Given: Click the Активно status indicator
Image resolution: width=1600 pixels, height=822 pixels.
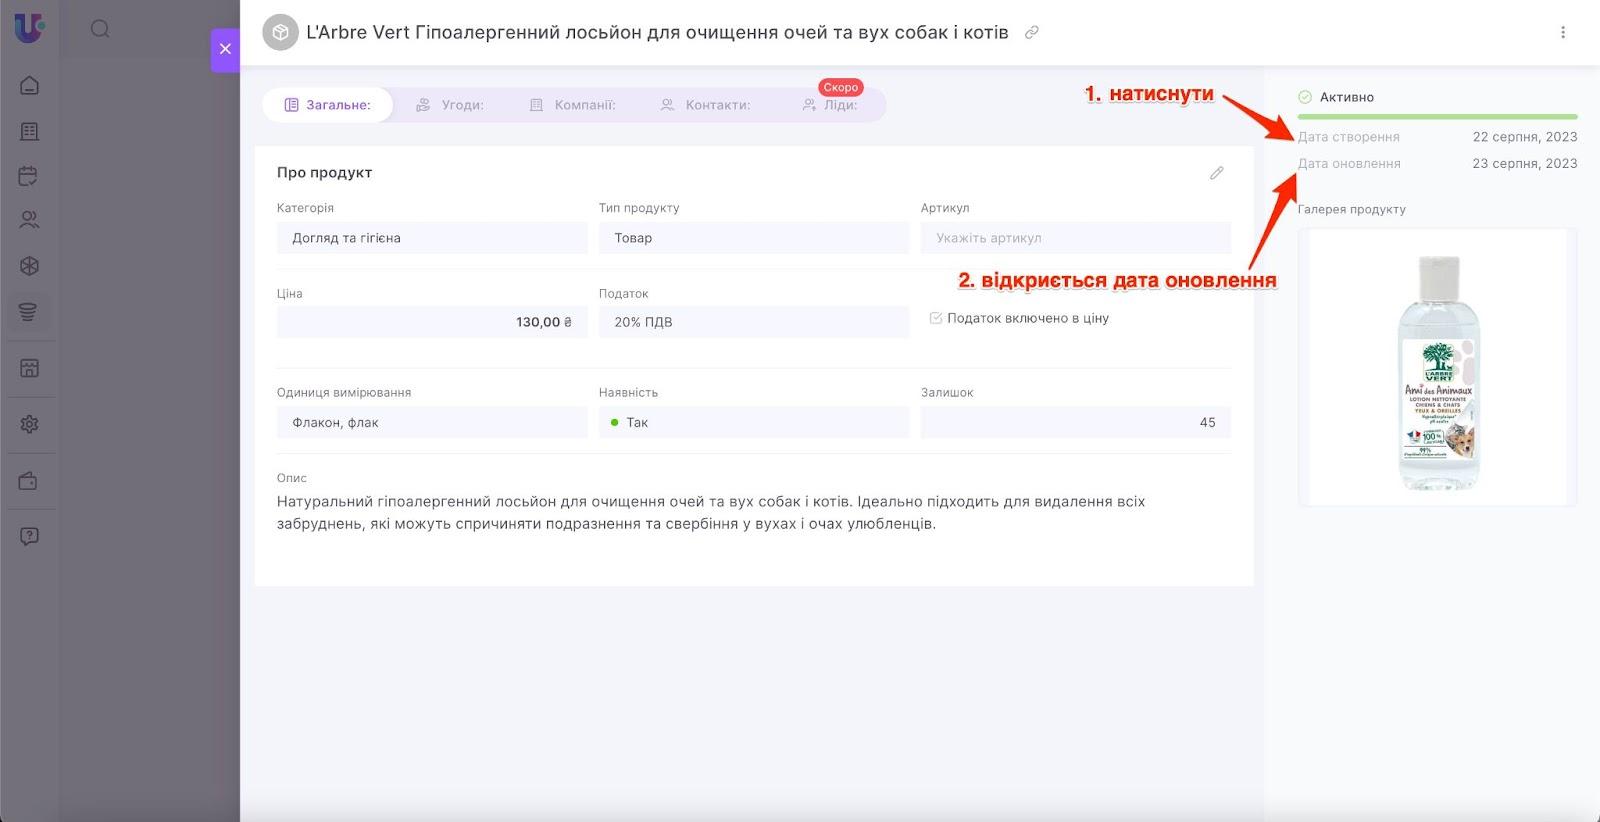Looking at the screenshot, I should (1336, 97).
